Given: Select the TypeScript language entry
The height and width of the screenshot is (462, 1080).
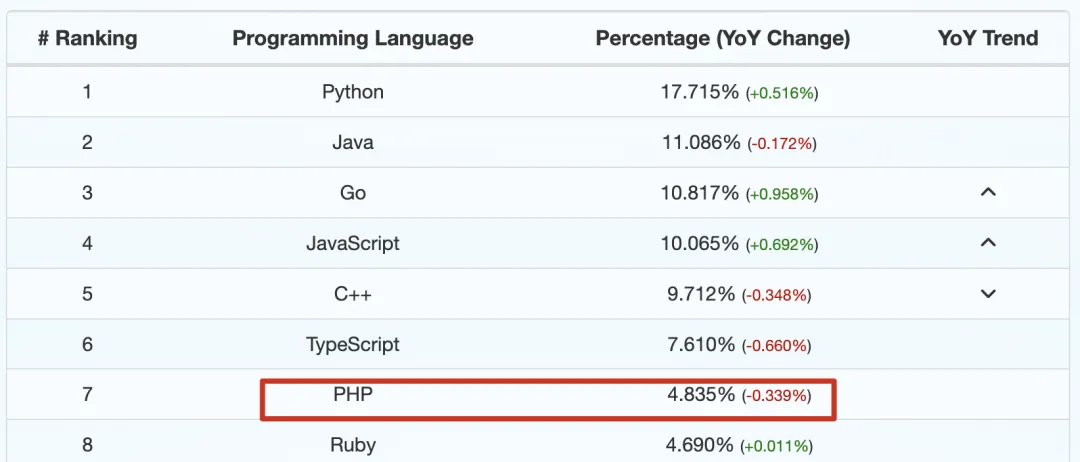Looking at the screenshot, I should [353, 345].
